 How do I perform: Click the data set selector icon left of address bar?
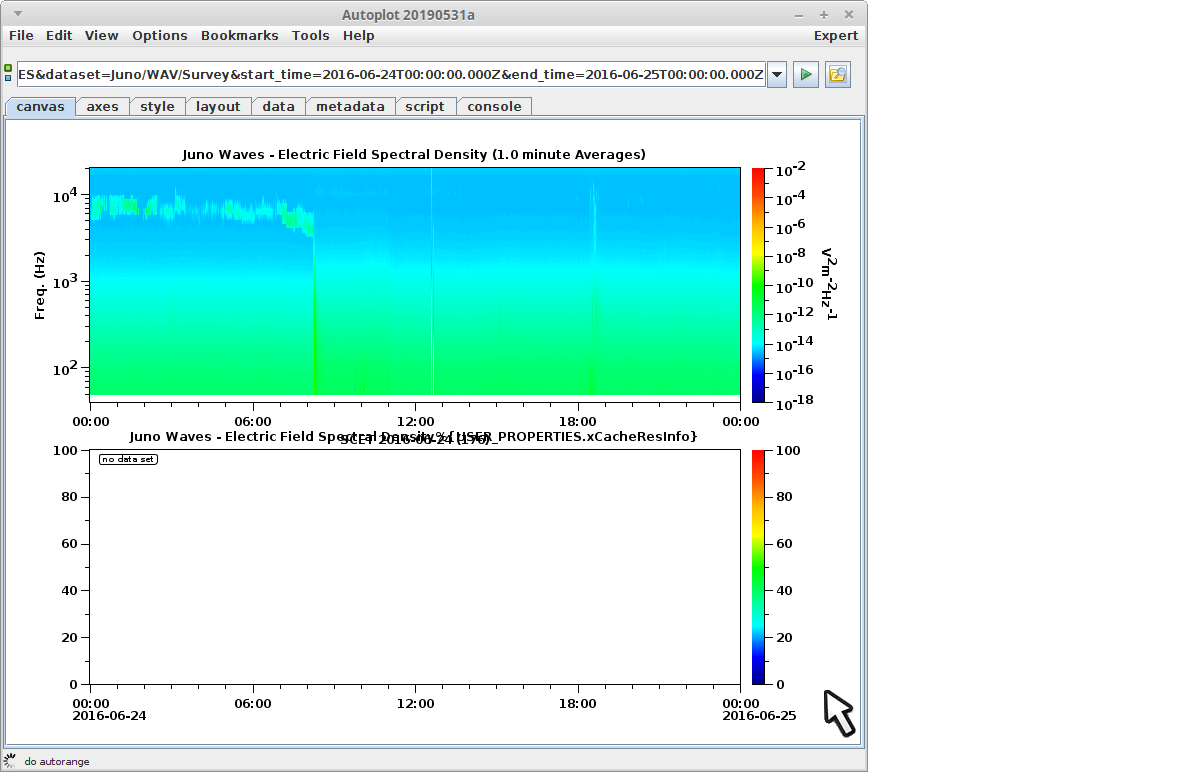point(8,73)
